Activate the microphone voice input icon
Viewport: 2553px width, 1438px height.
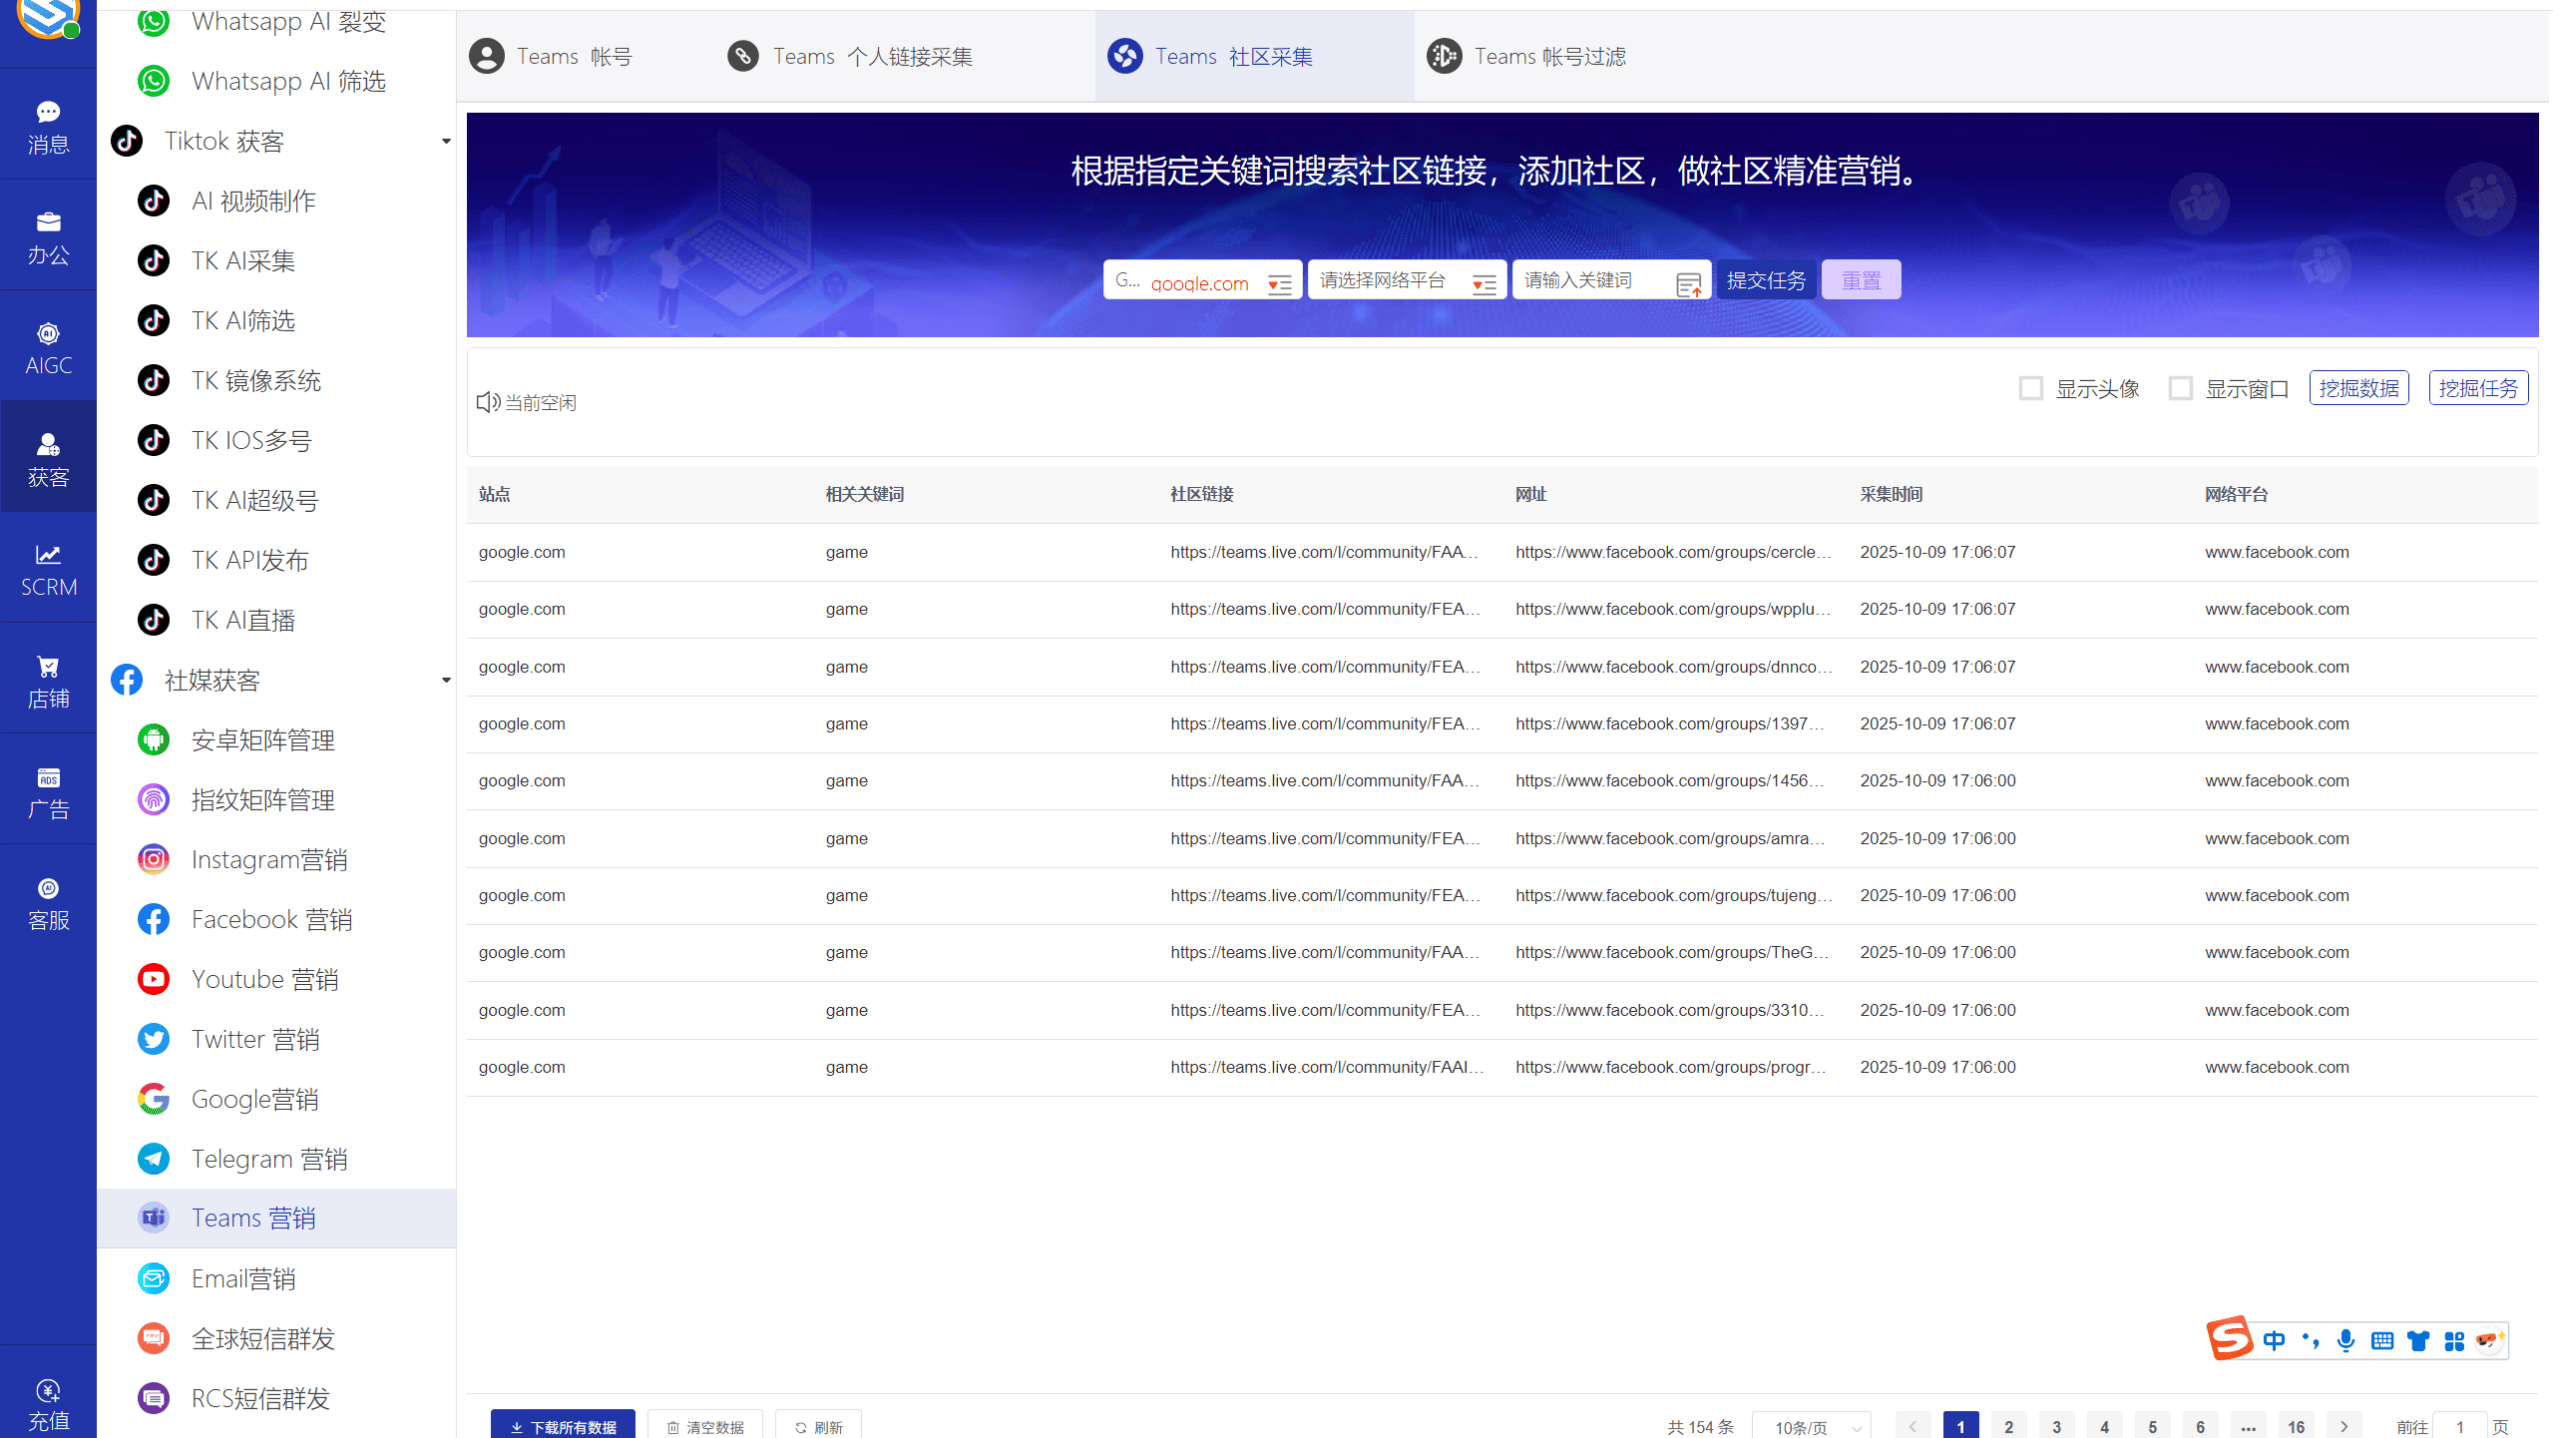coord(2345,1340)
